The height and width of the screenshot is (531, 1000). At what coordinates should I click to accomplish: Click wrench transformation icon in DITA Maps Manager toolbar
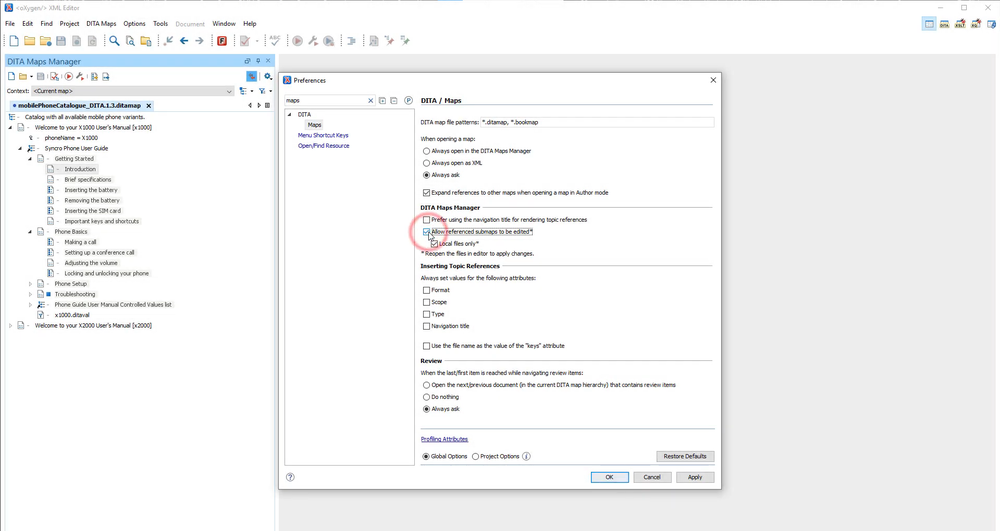click(x=80, y=76)
